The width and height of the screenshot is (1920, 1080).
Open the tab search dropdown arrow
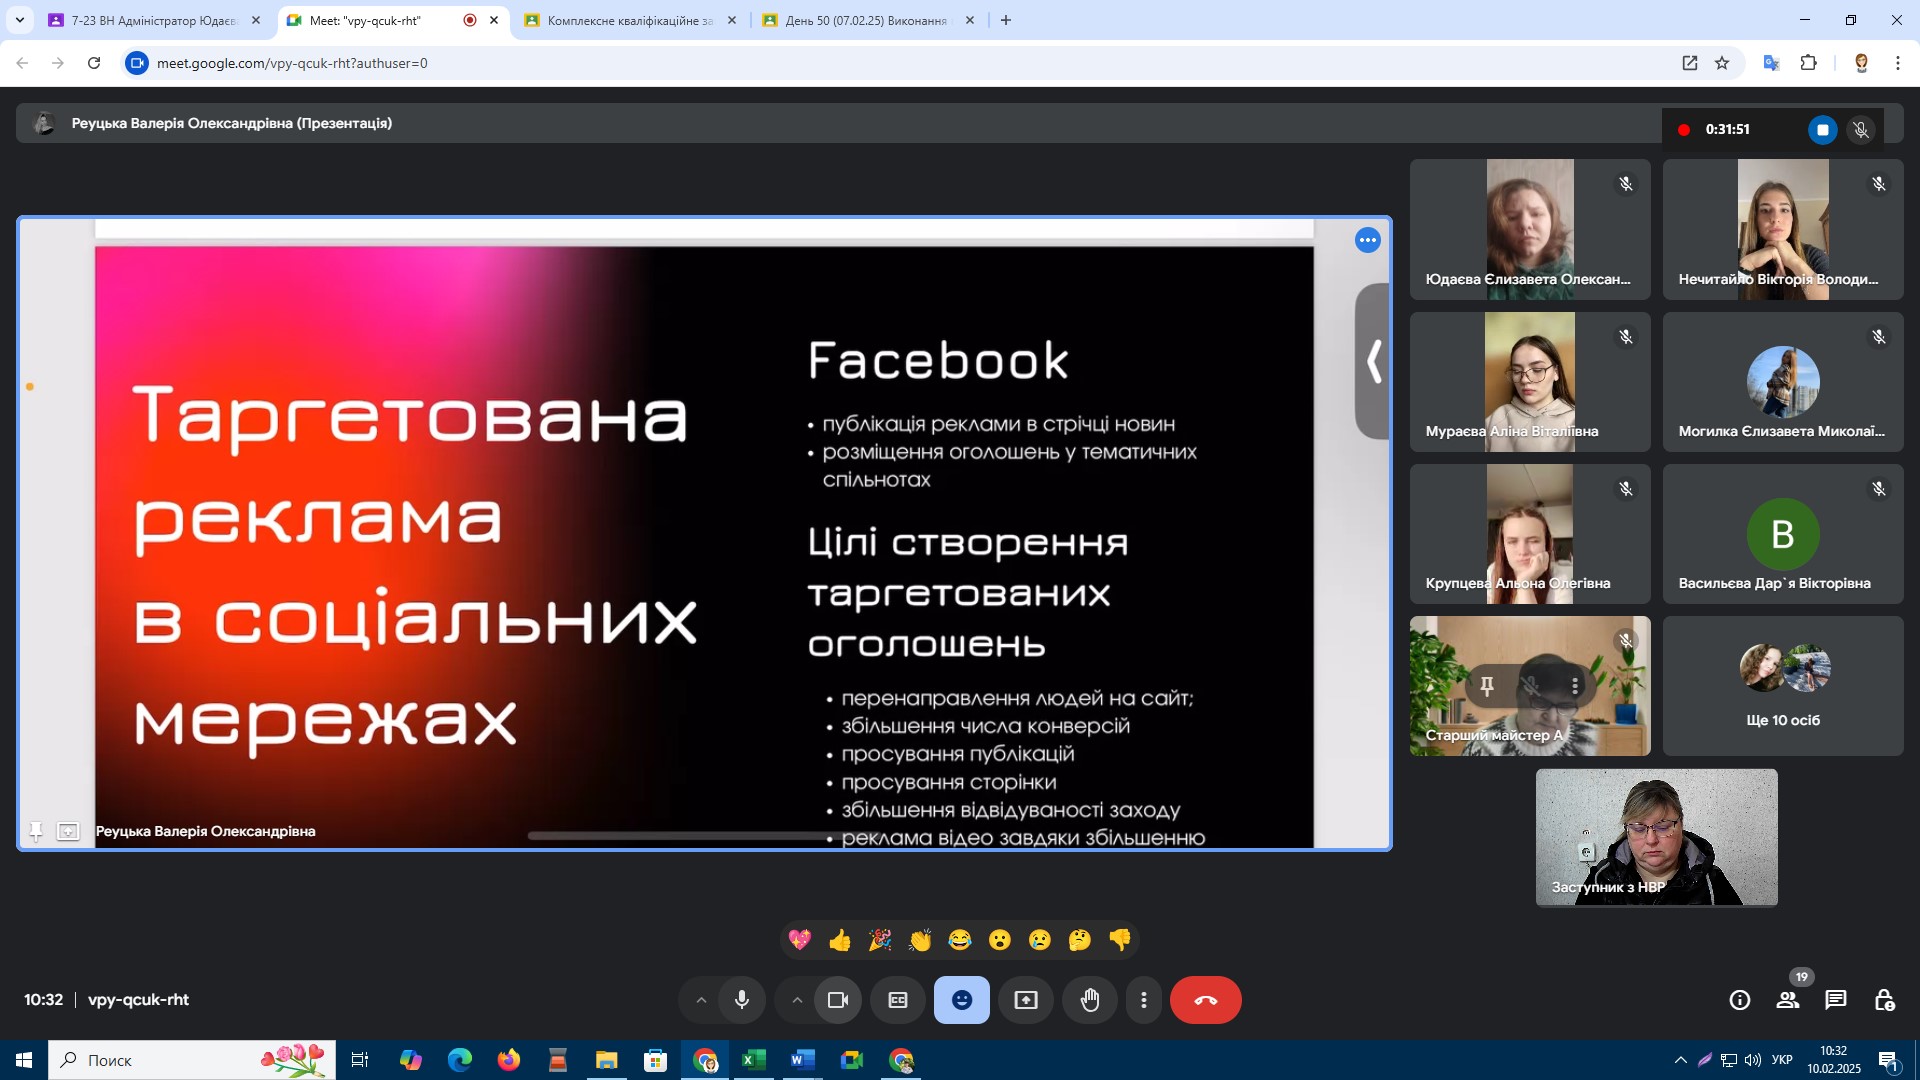(x=19, y=20)
